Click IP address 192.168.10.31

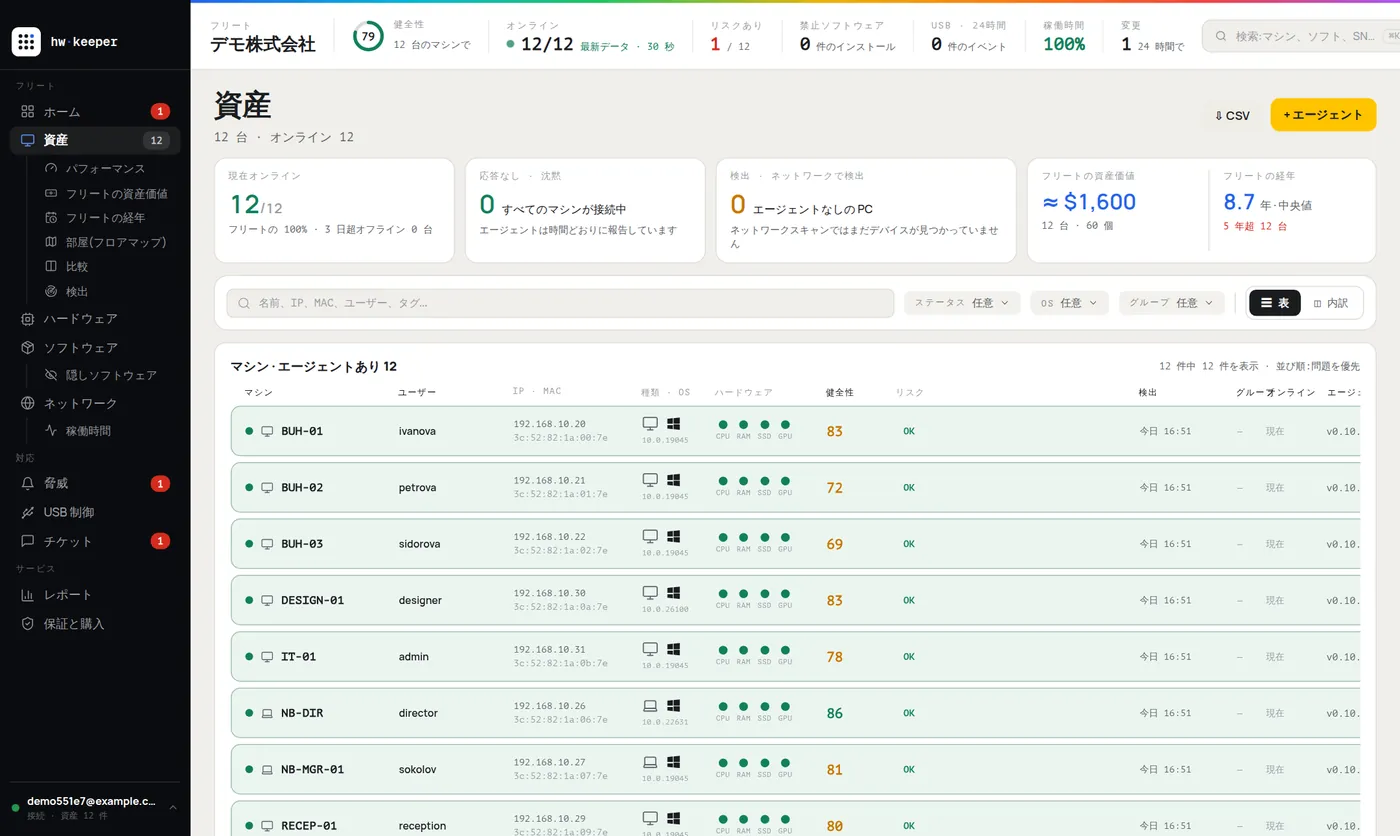(x=550, y=650)
